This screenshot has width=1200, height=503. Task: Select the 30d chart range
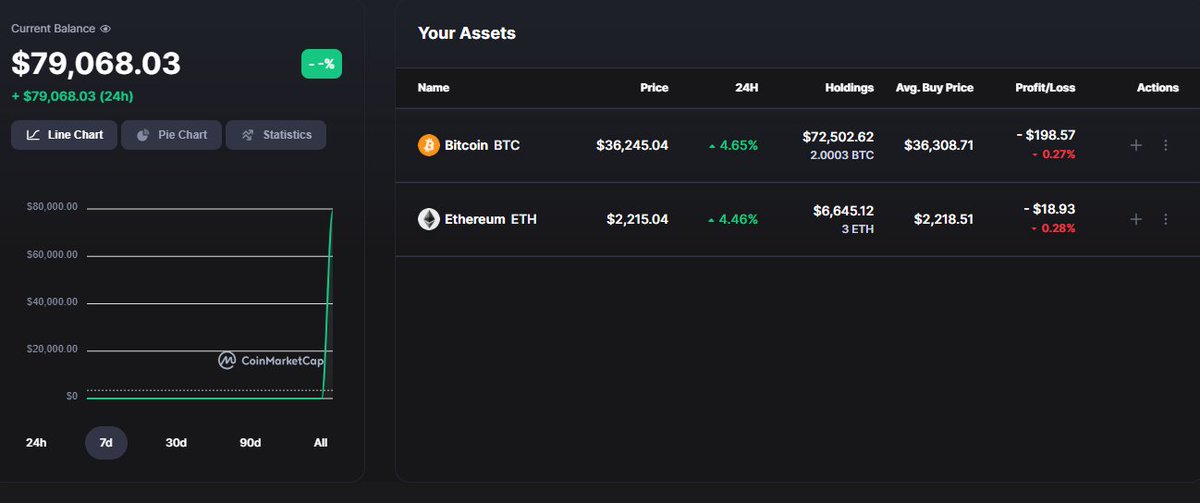(176, 442)
